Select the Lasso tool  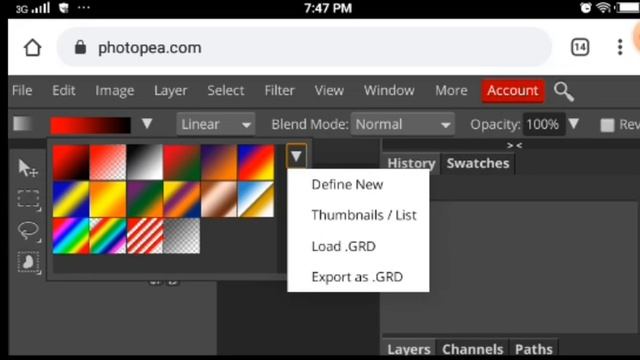[x=29, y=231]
